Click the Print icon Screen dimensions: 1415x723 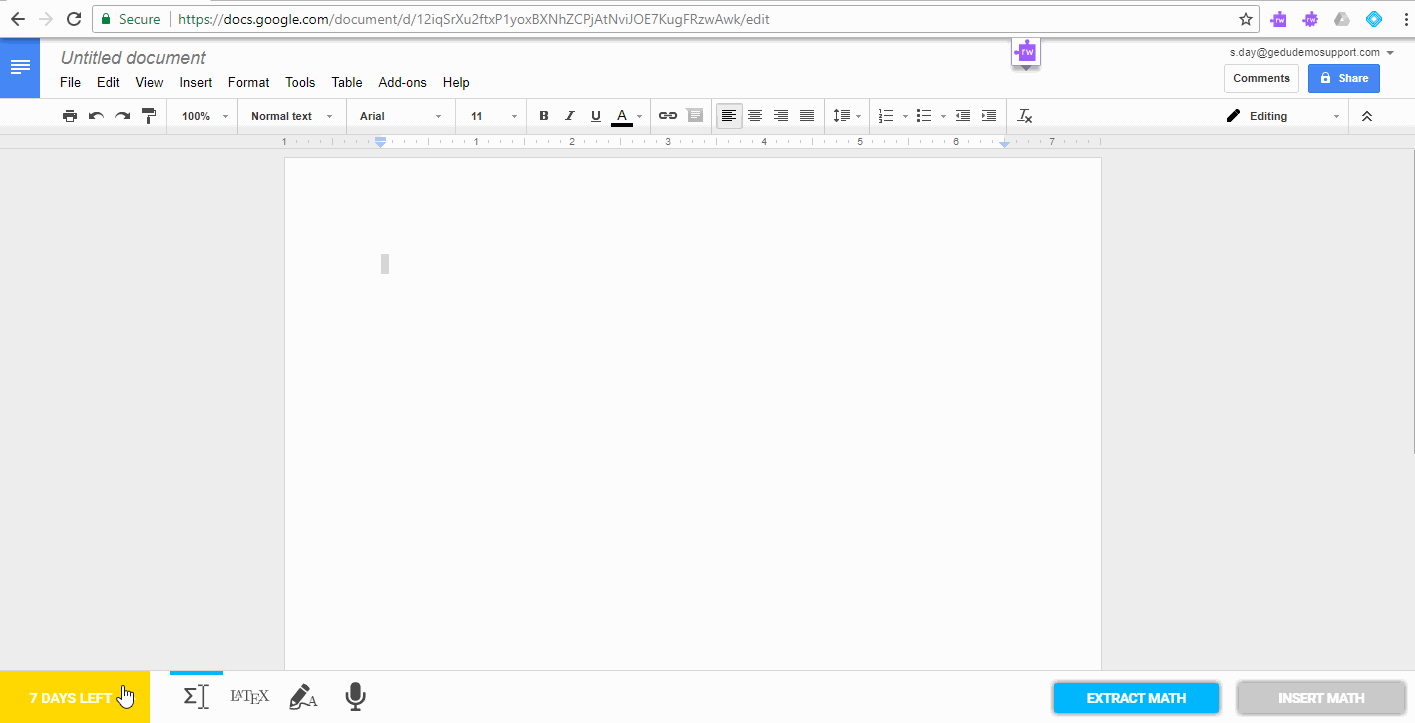[x=70, y=116]
